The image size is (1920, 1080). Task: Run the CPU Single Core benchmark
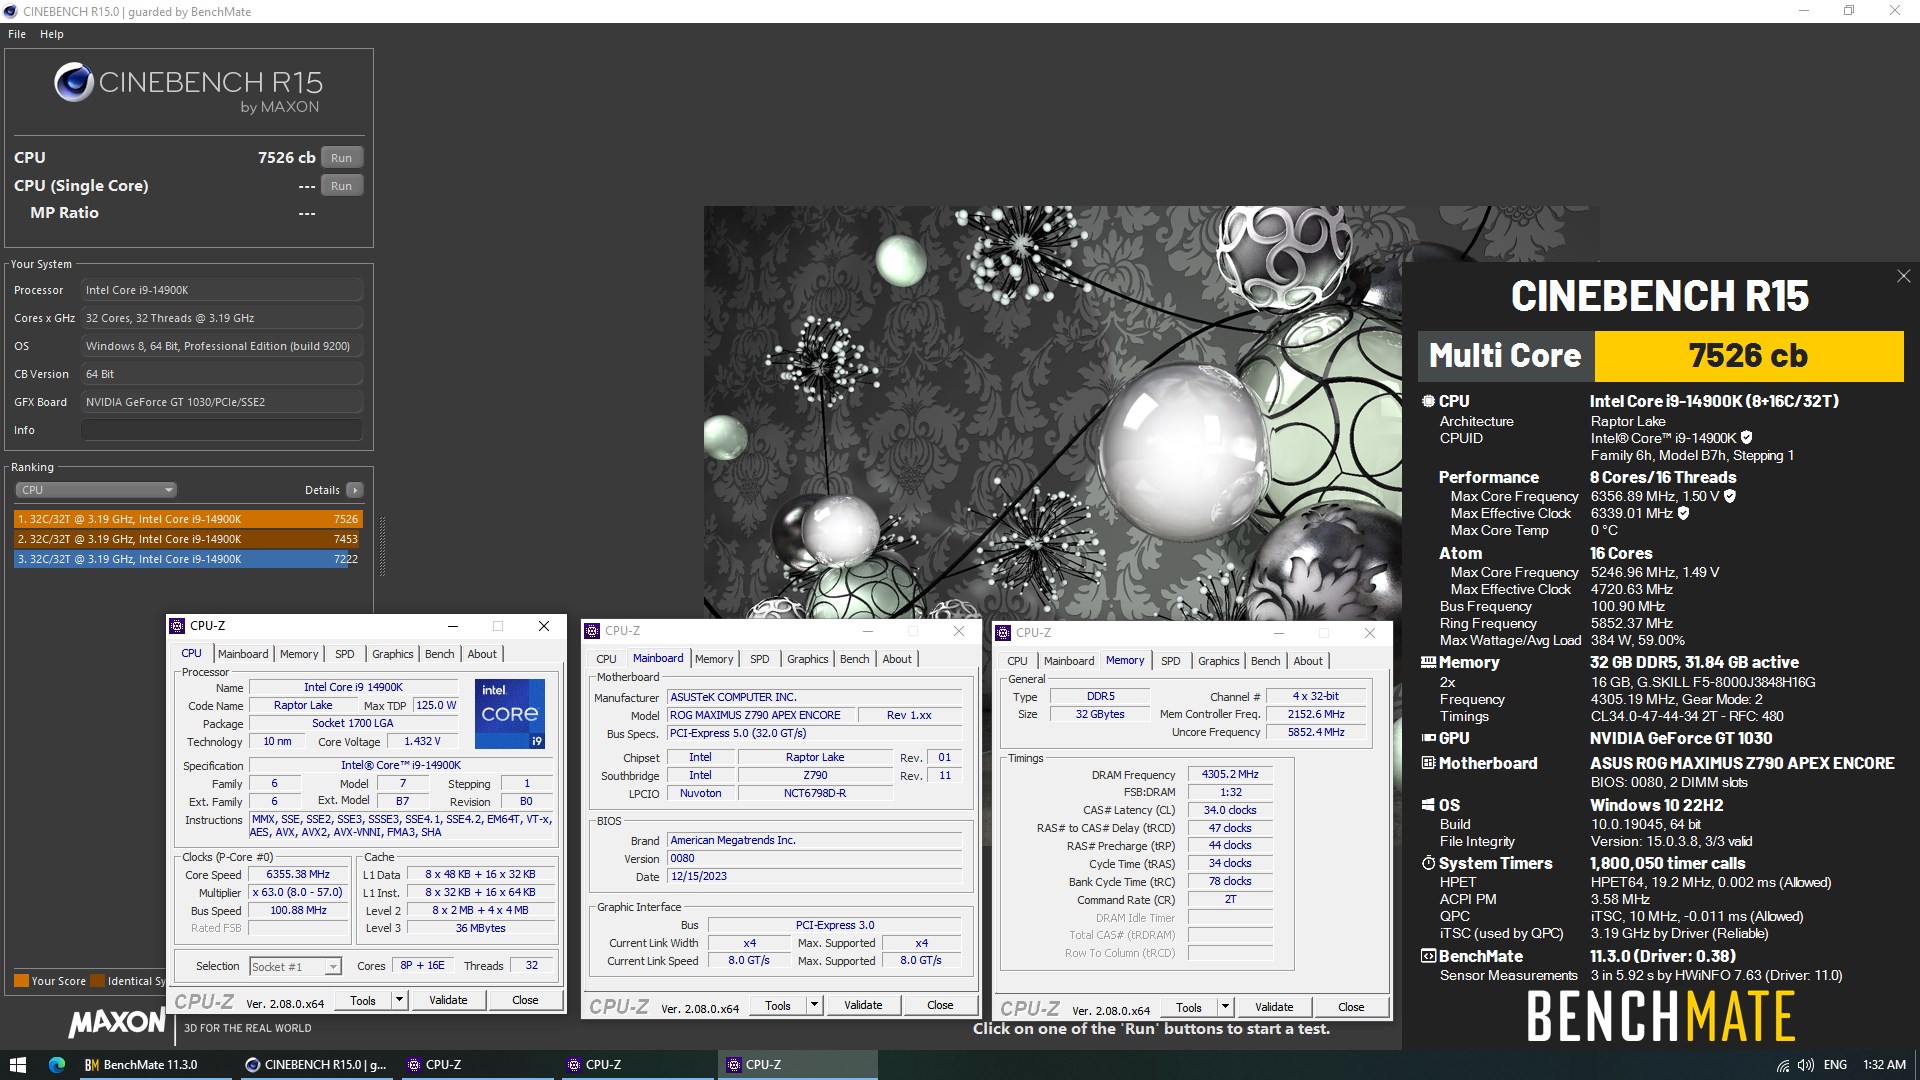(341, 186)
